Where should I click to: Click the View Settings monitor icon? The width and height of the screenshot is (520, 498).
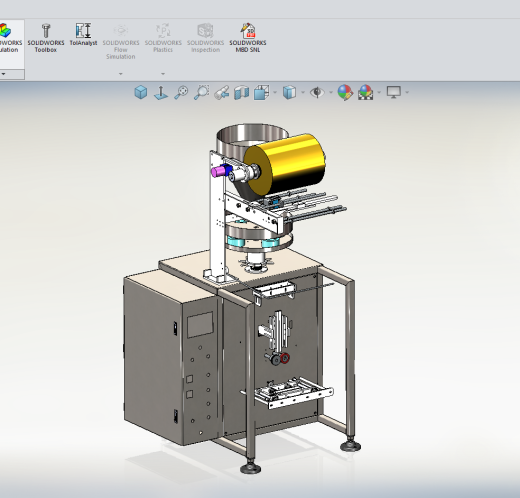tap(394, 92)
